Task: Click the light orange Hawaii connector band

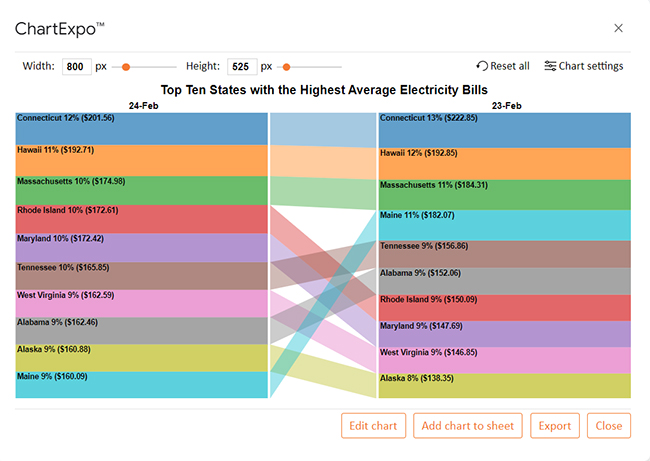Action: click(323, 162)
